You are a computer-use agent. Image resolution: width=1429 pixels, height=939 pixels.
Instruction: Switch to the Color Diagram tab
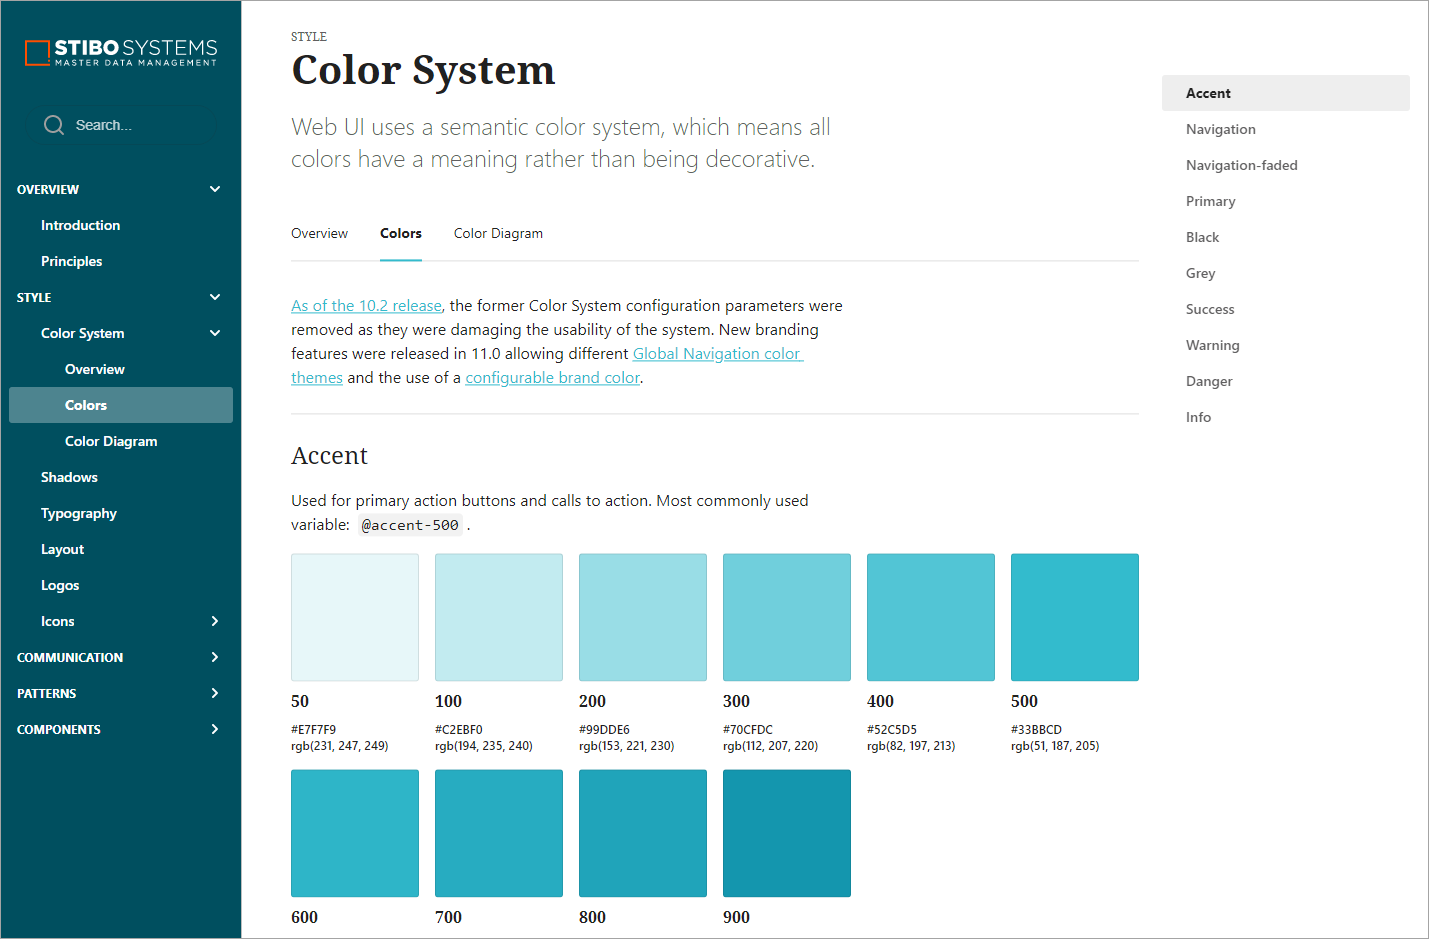tap(498, 233)
